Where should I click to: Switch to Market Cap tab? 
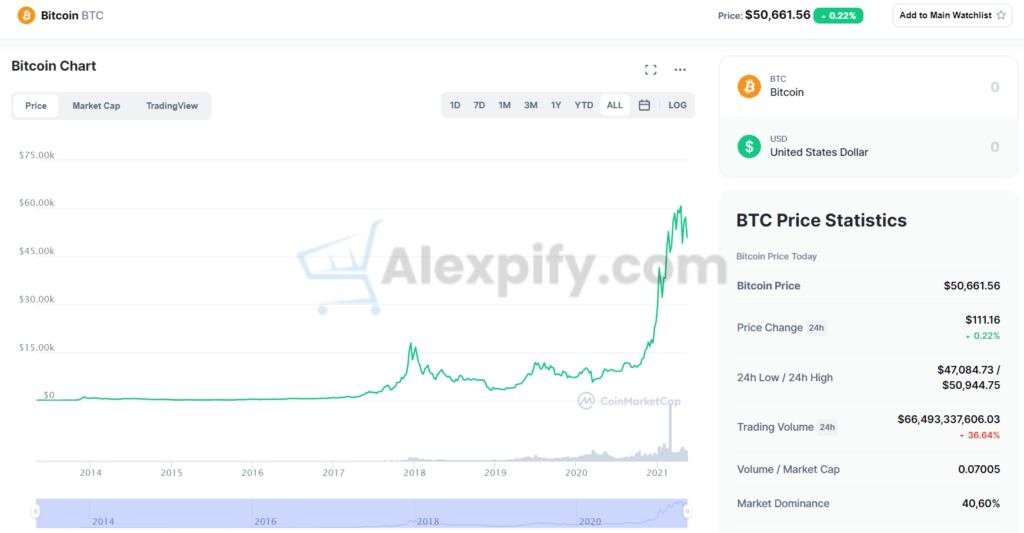tap(96, 106)
